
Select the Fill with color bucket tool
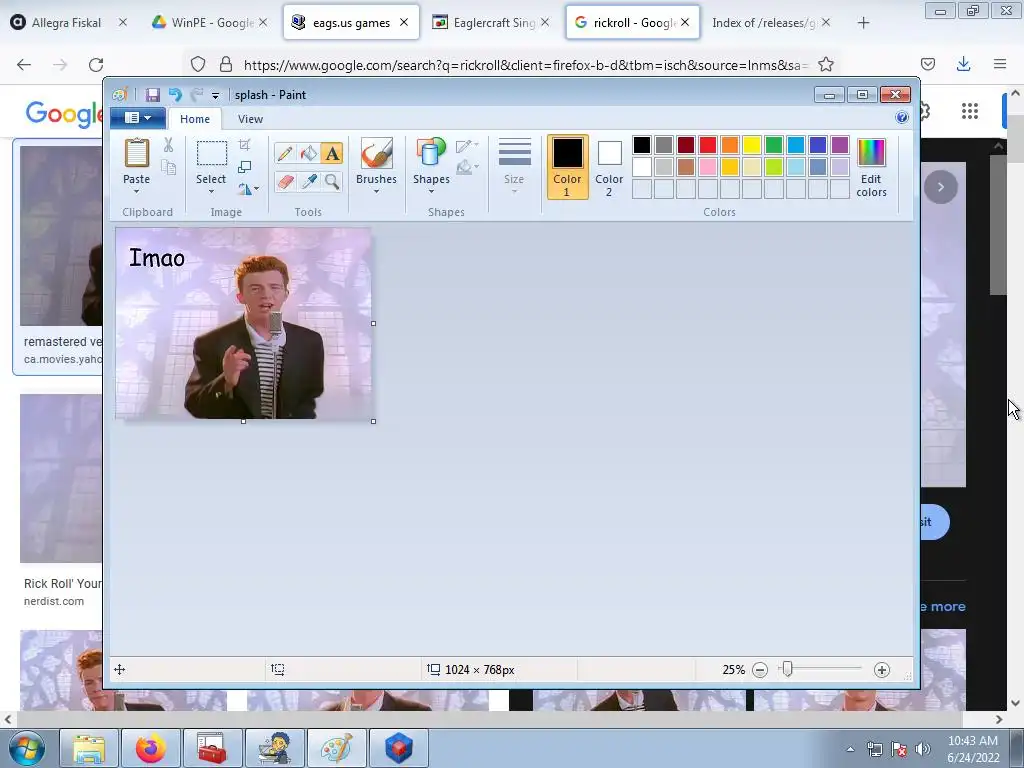308,153
